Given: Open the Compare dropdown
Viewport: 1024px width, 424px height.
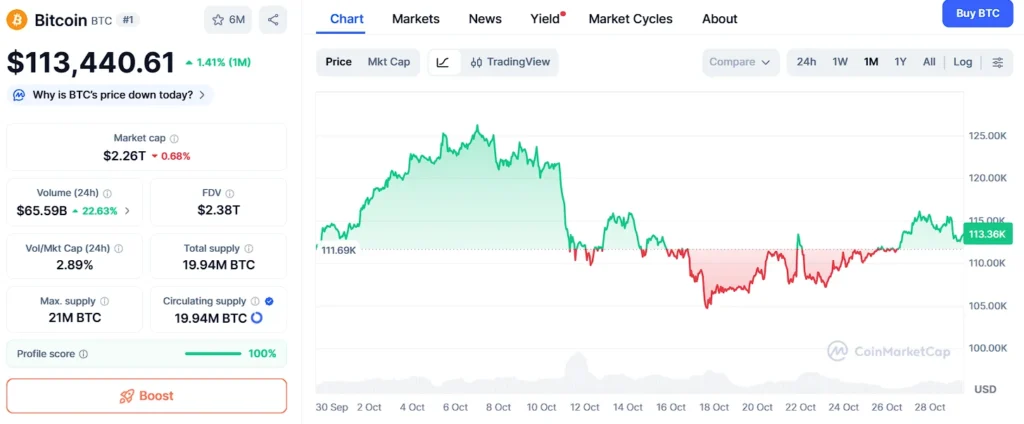Looking at the screenshot, I should [x=740, y=62].
